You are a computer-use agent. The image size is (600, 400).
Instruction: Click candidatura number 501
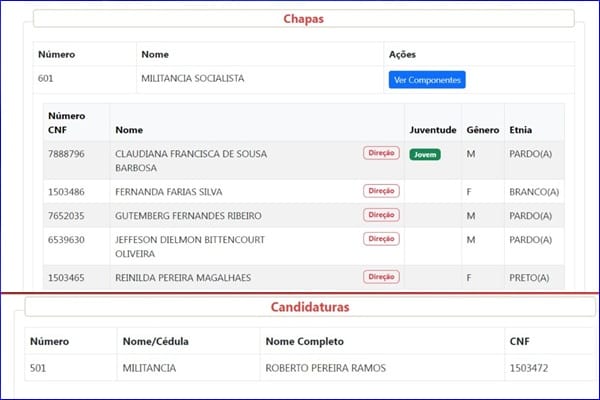click(x=38, y=368)
